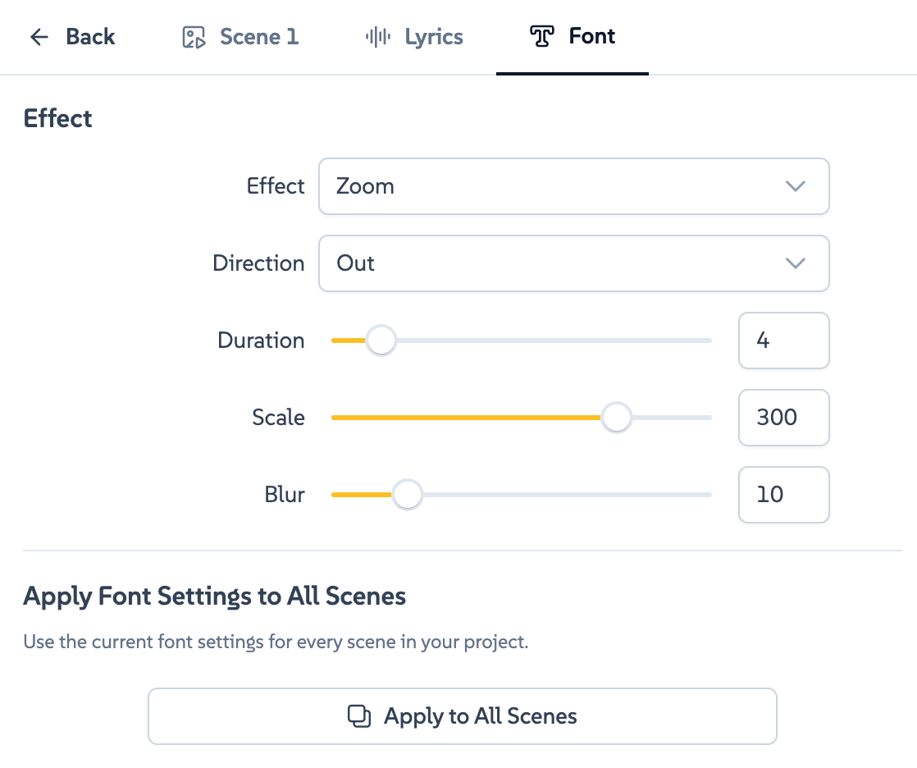Click the Scale slider handle
The width and height of the screenshot is (917, 768).
pyautogui.click(x=617, y=417)
